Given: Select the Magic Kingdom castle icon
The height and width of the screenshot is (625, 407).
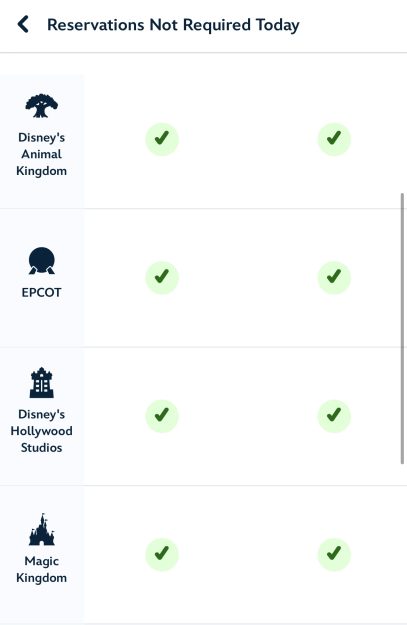Looking at the screenshot, I should 41,529.
